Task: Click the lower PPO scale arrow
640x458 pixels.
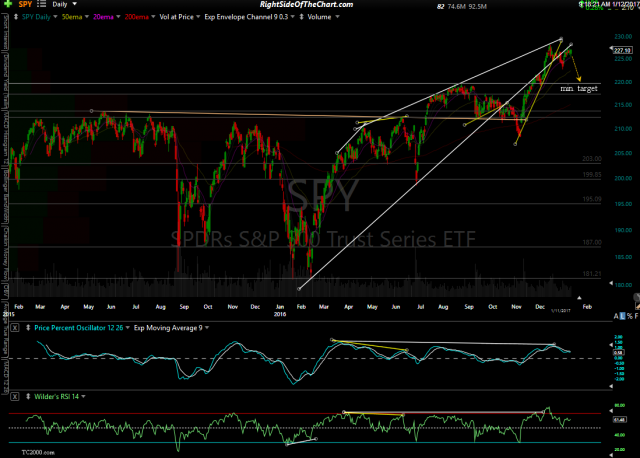Action: pyautogui.click(x=611, y=386)
